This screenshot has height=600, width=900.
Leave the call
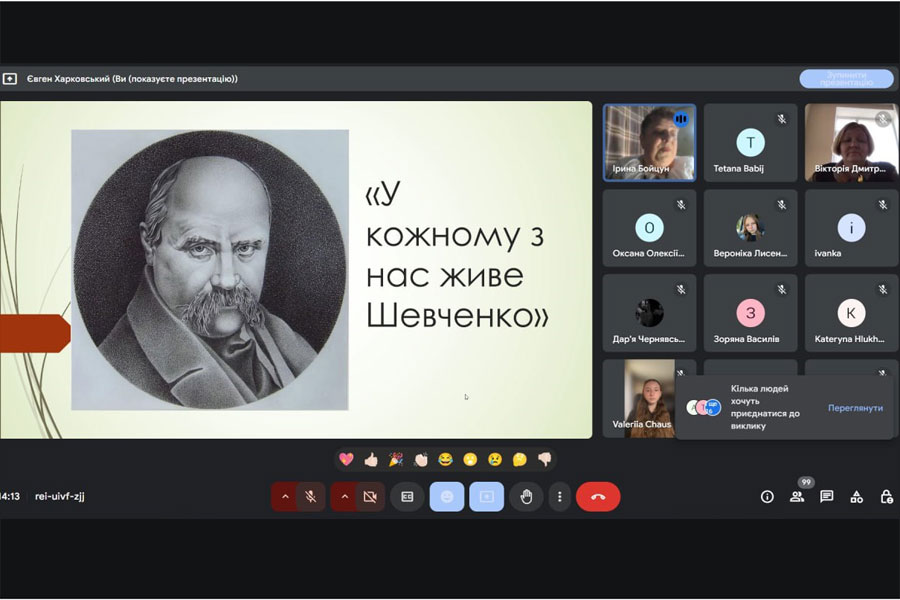598,497
